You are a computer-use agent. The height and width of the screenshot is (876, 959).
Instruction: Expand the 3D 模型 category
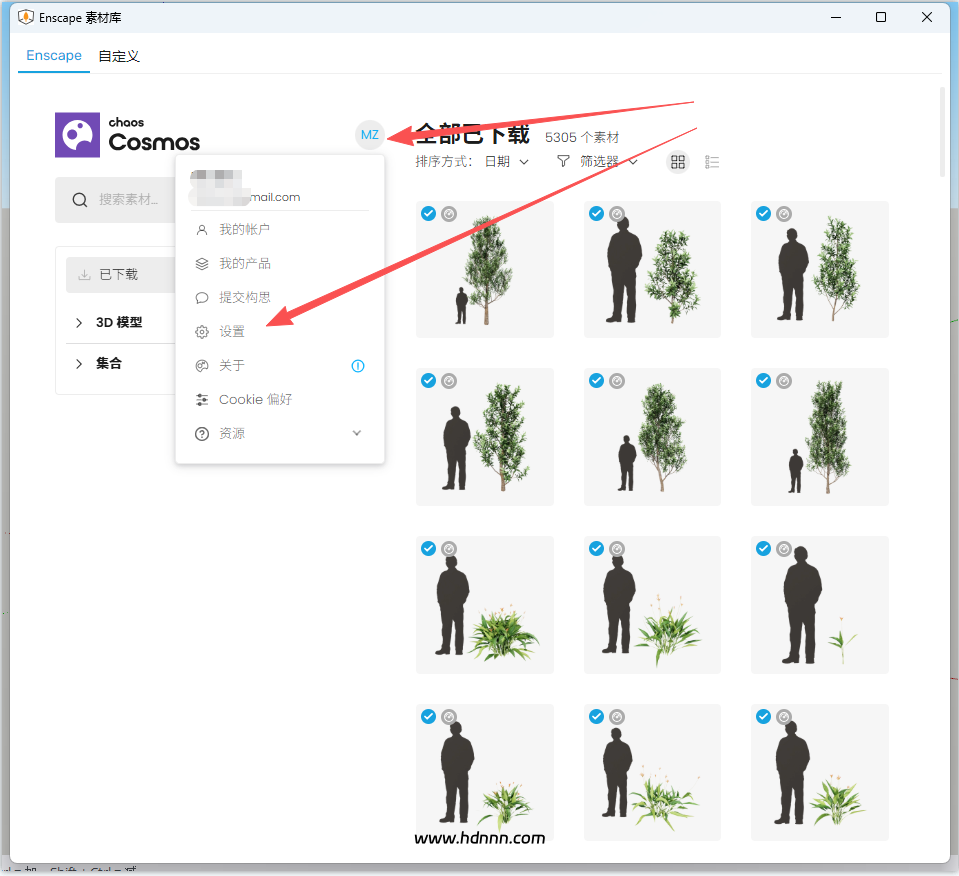pos(79,323)
